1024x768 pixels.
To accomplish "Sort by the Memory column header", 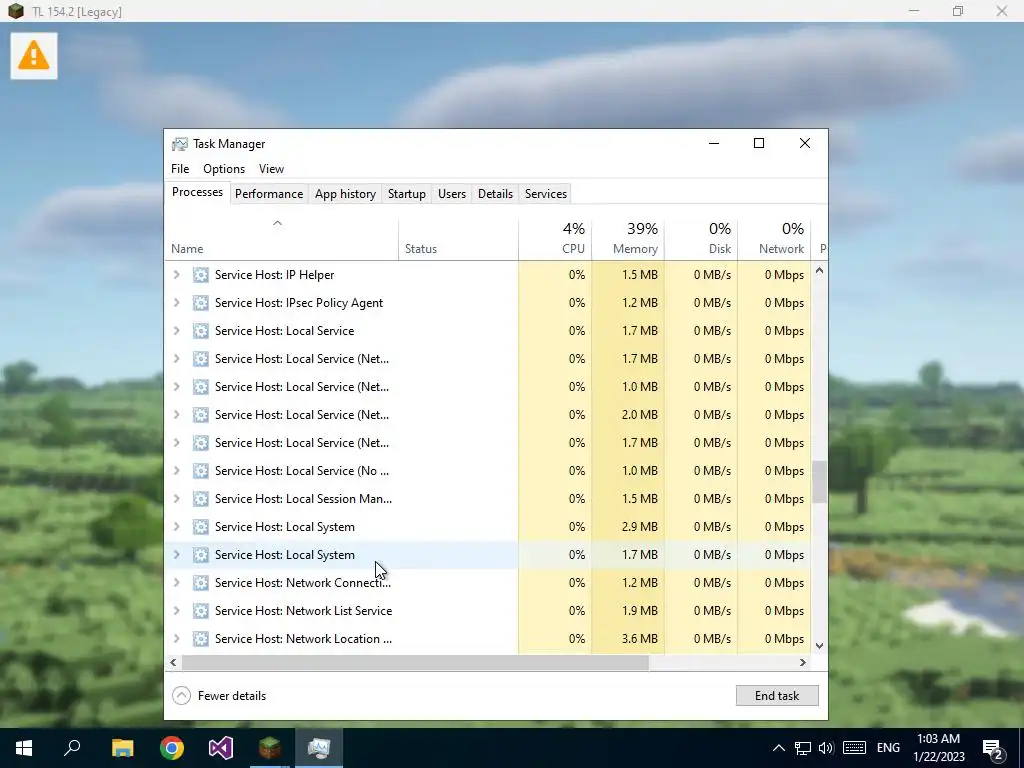I will pos(628,240).
